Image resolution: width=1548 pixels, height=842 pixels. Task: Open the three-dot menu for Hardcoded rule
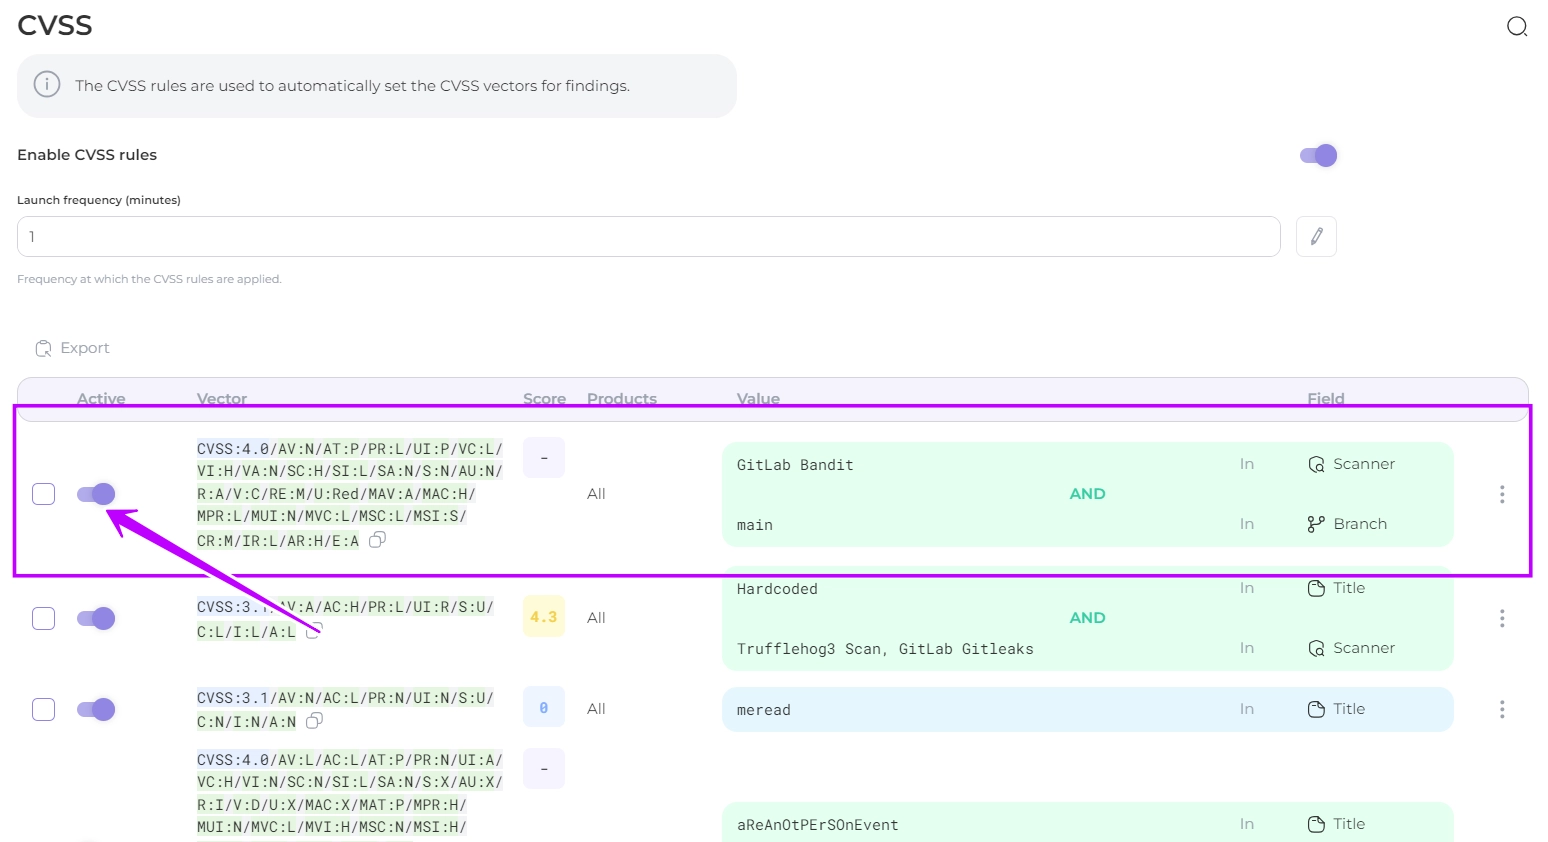click(1501, 618)
